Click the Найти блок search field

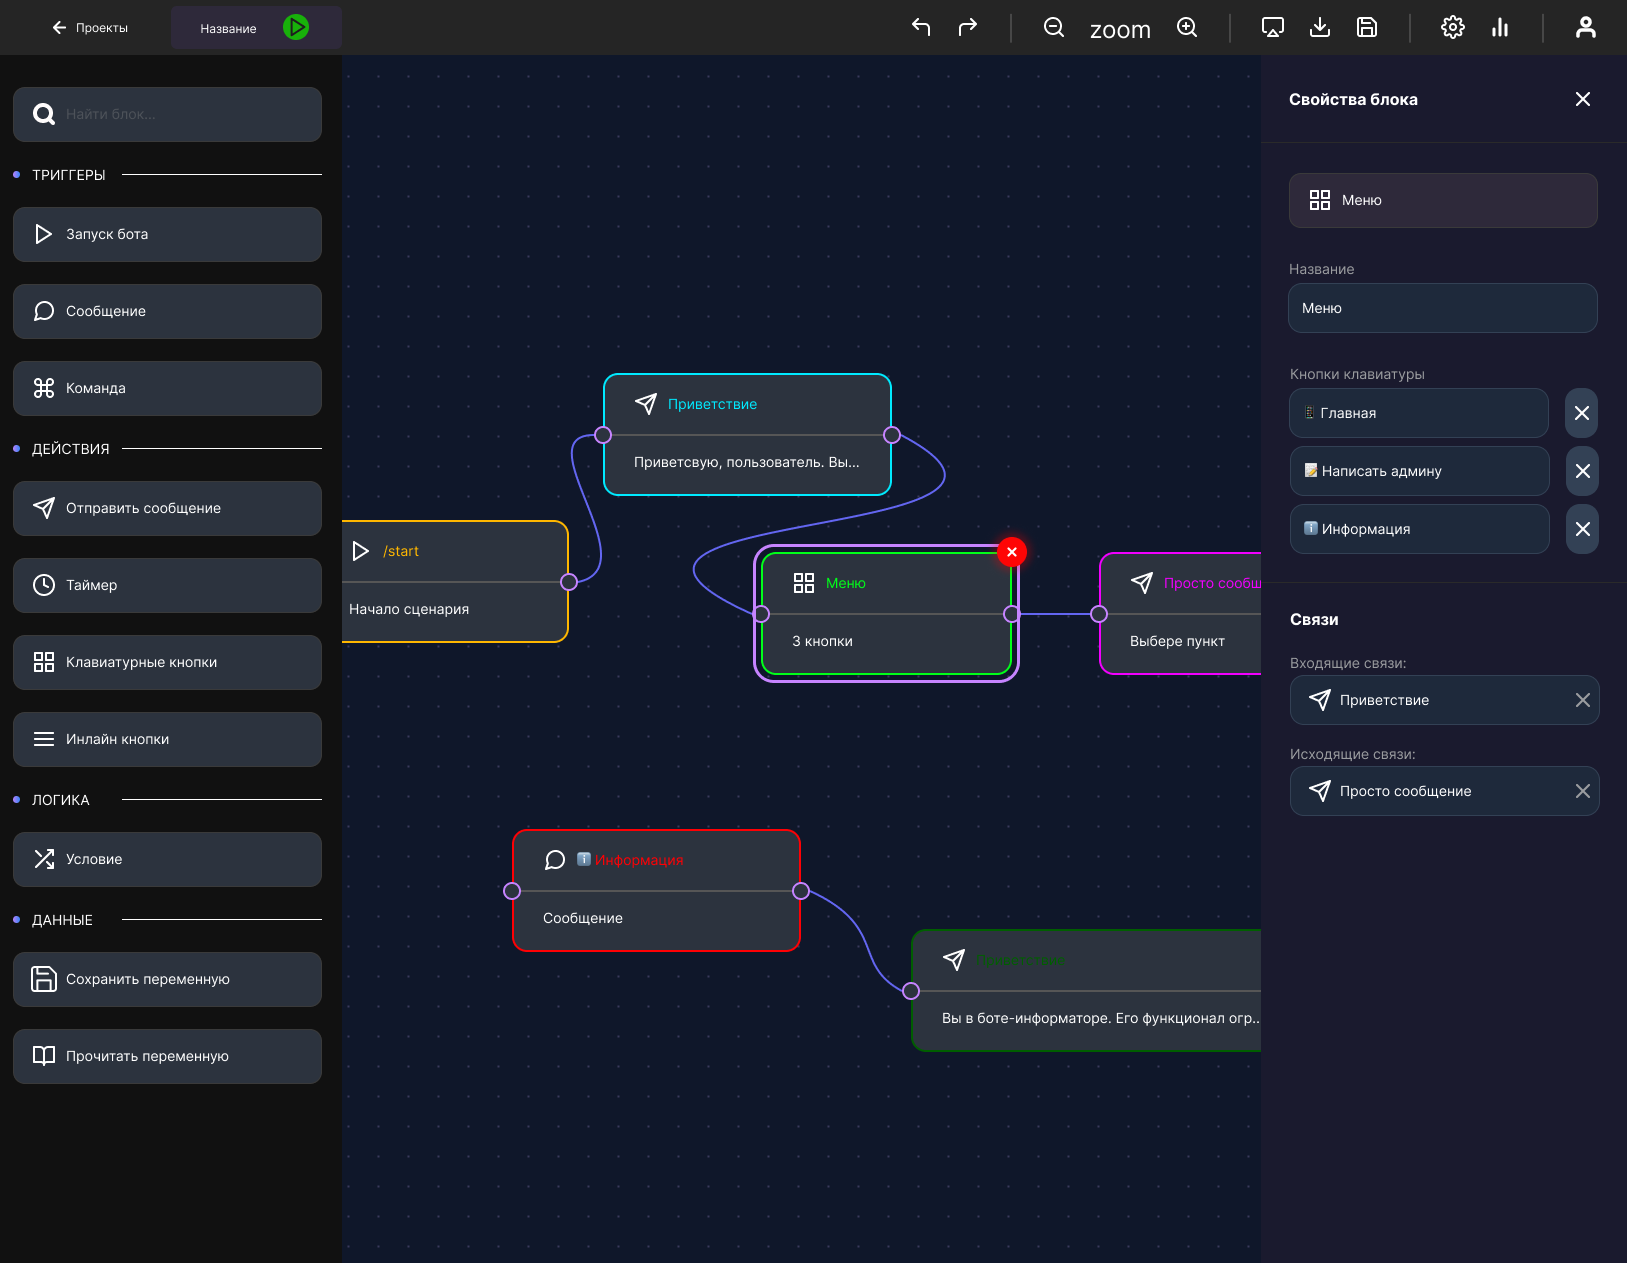(167, 114)
